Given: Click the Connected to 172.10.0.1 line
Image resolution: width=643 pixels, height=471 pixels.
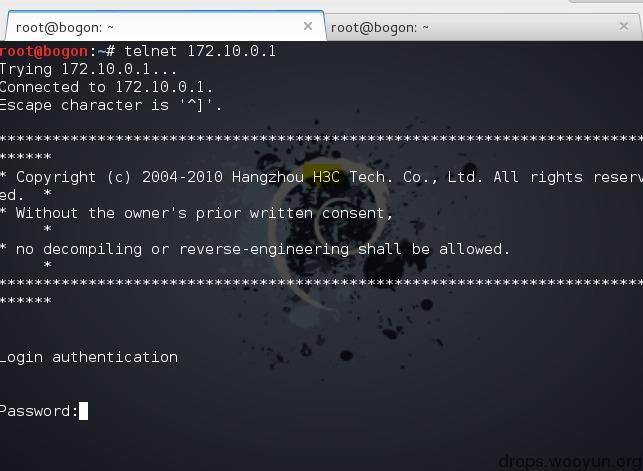Looking at the screenshot, I should pyautogui.click(x=106, y=87).
